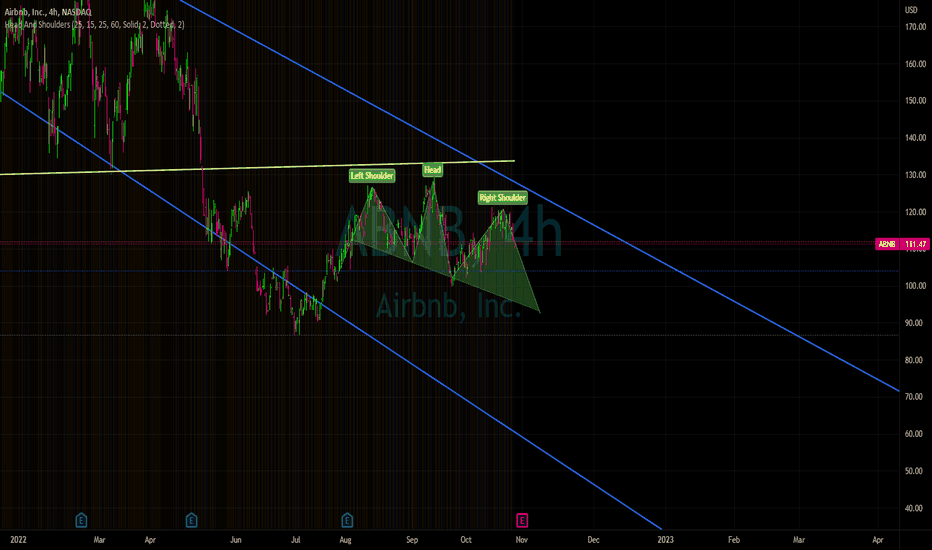Open the May earnings E marker
The width and height of the screenshot is (932, 550).
coord(191,521)
